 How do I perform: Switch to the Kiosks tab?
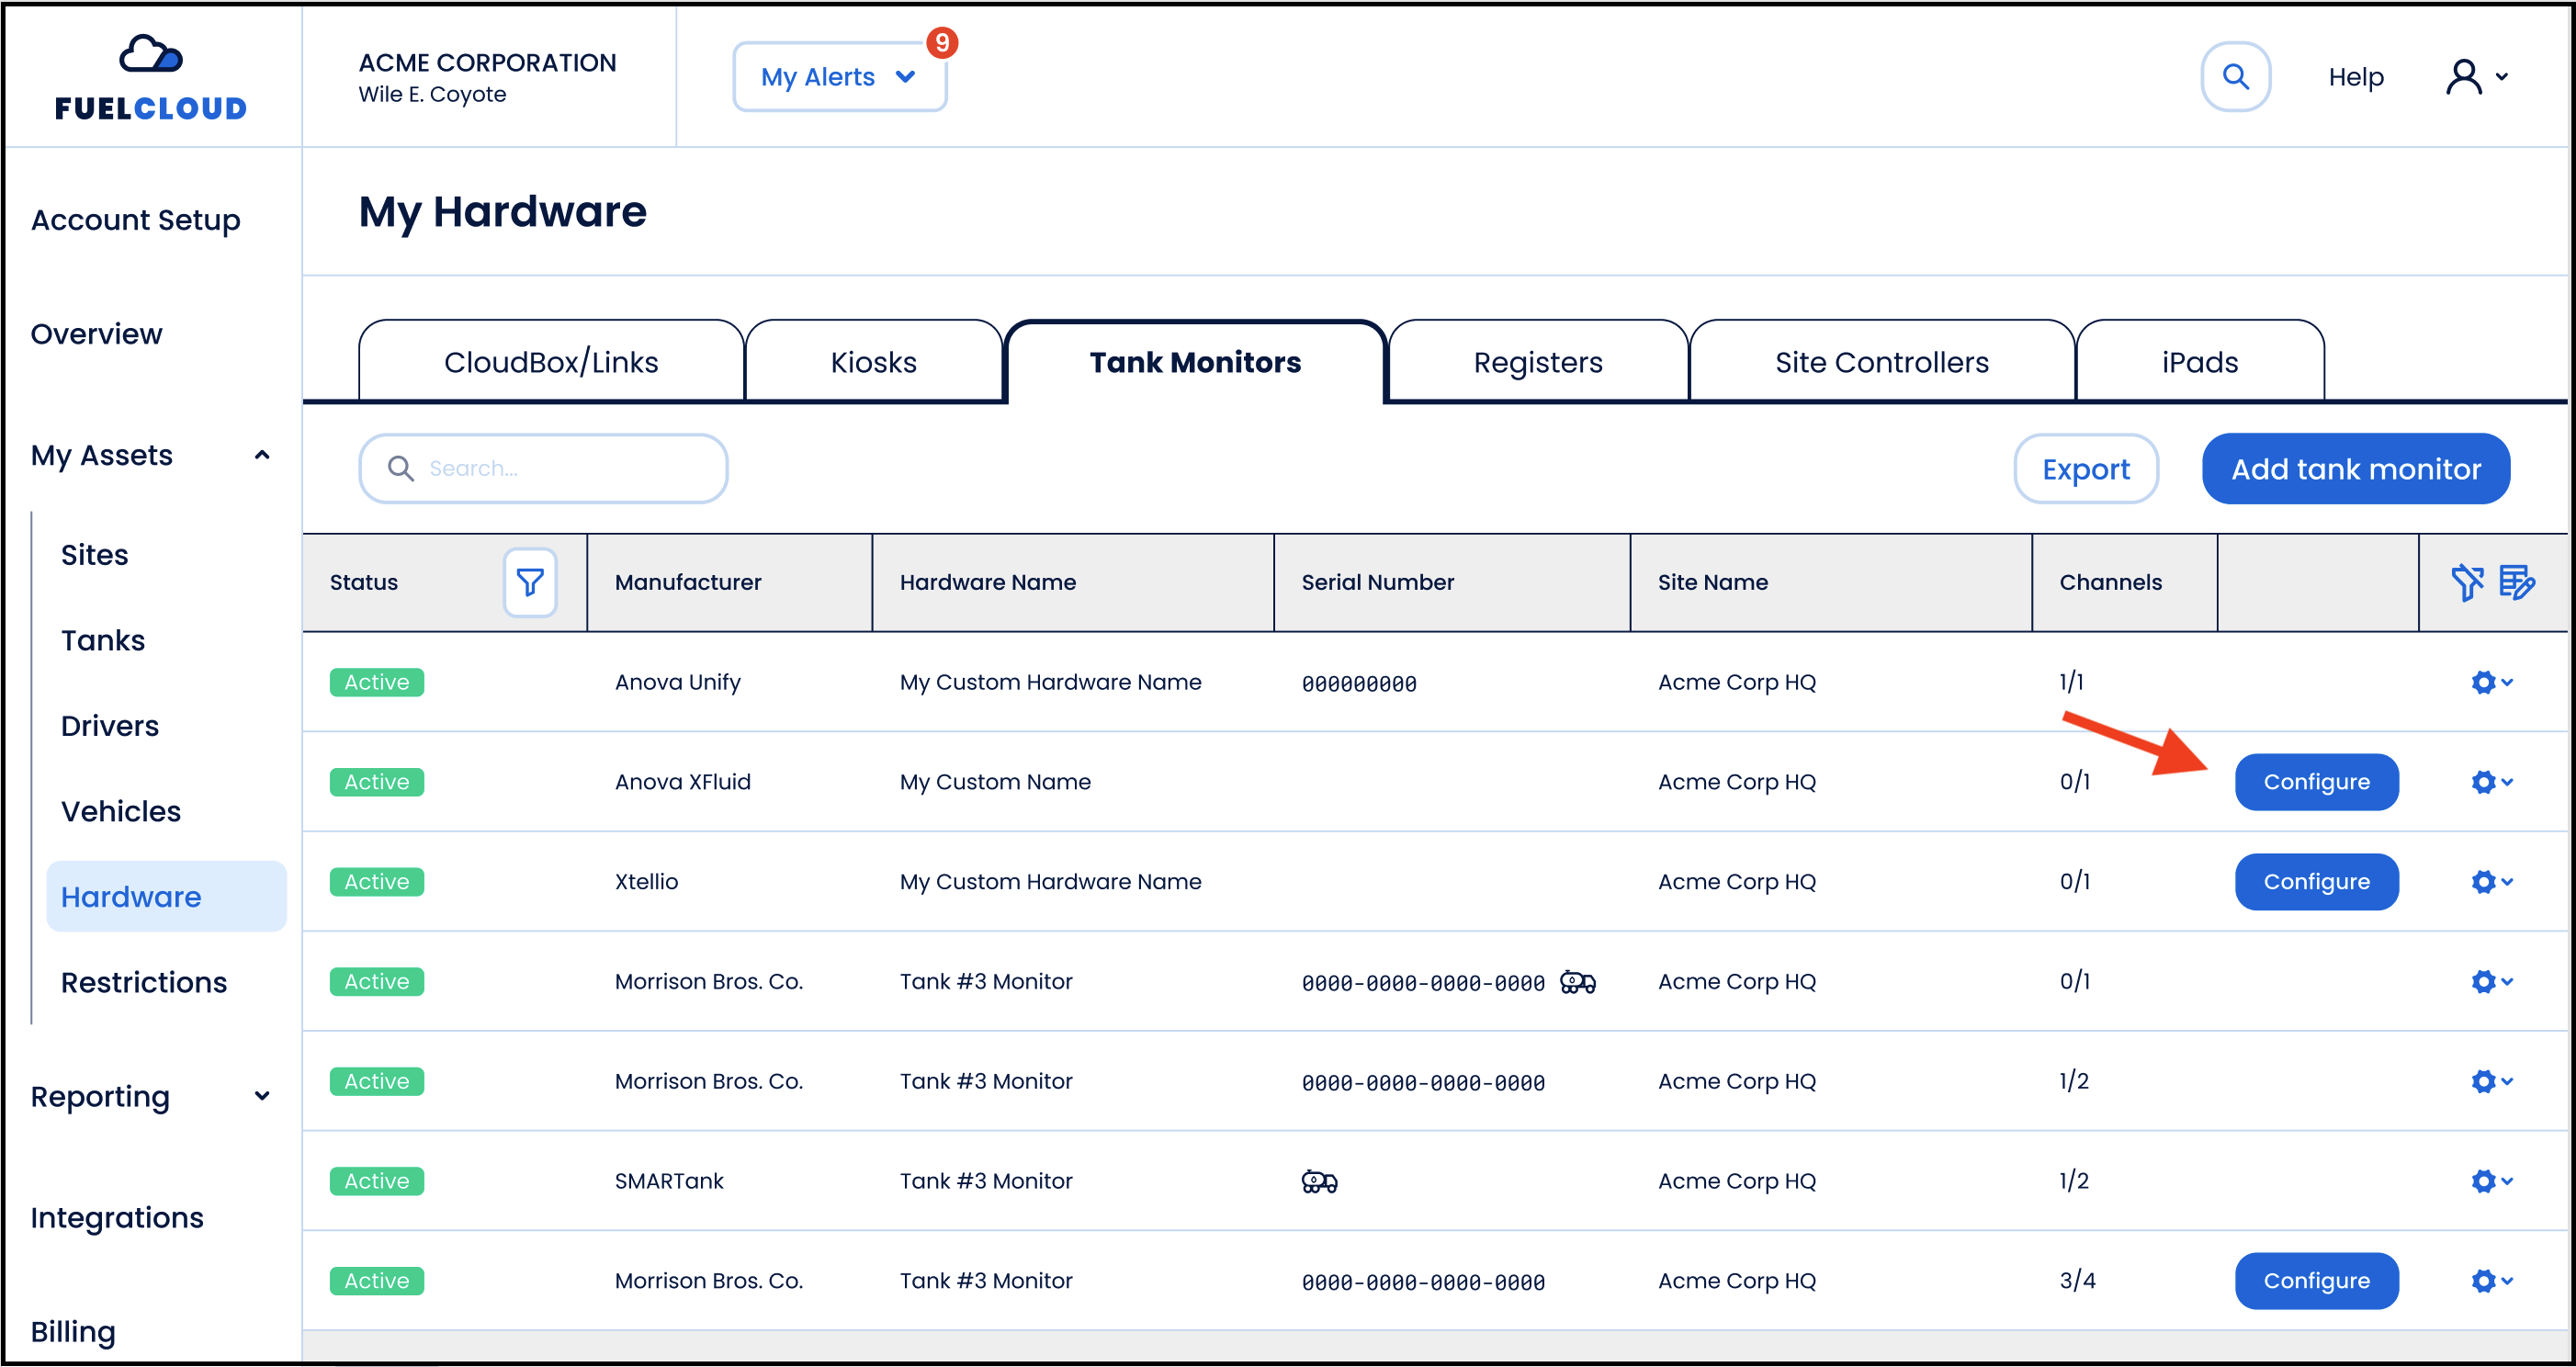(873, 362)
